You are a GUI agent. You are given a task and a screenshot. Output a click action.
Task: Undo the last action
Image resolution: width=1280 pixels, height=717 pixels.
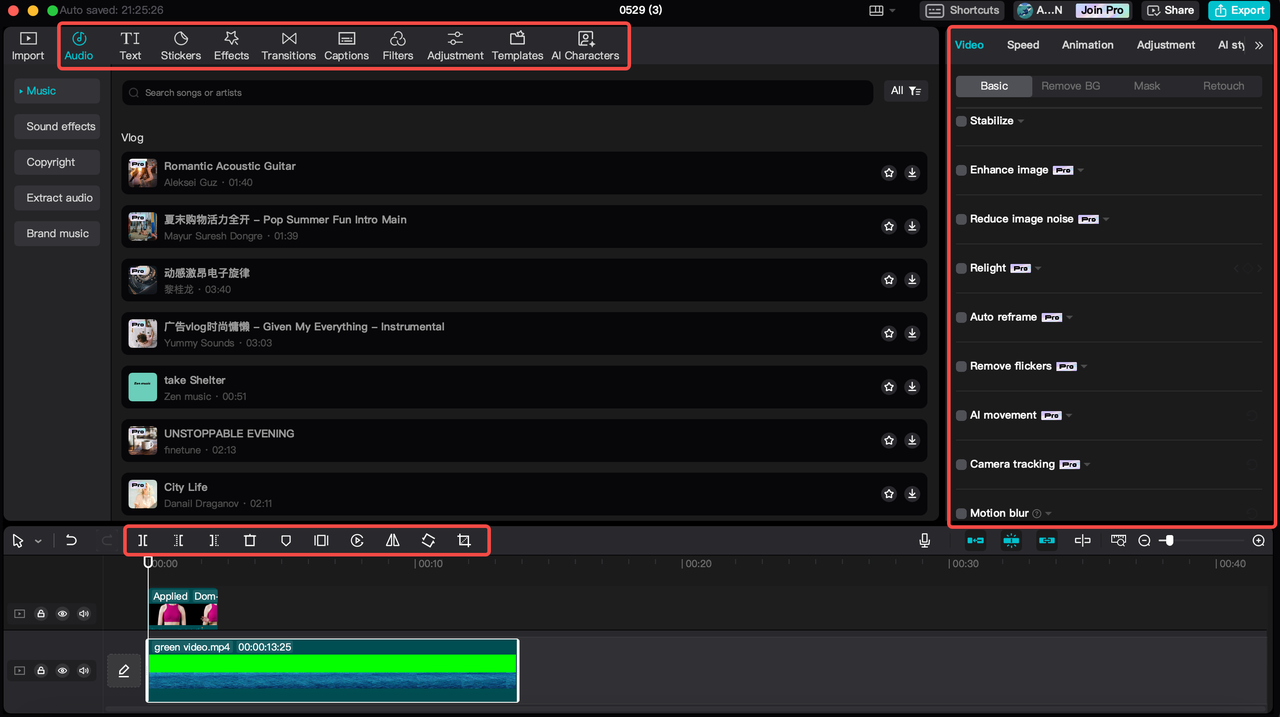[x=71, y=540]
